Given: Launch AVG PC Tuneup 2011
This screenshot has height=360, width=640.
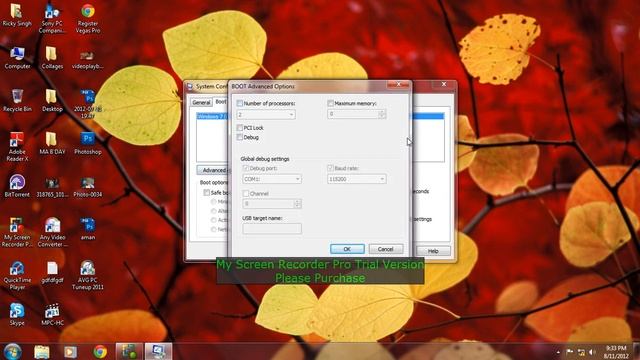Looking at the screenshot, I should (88, 276).
